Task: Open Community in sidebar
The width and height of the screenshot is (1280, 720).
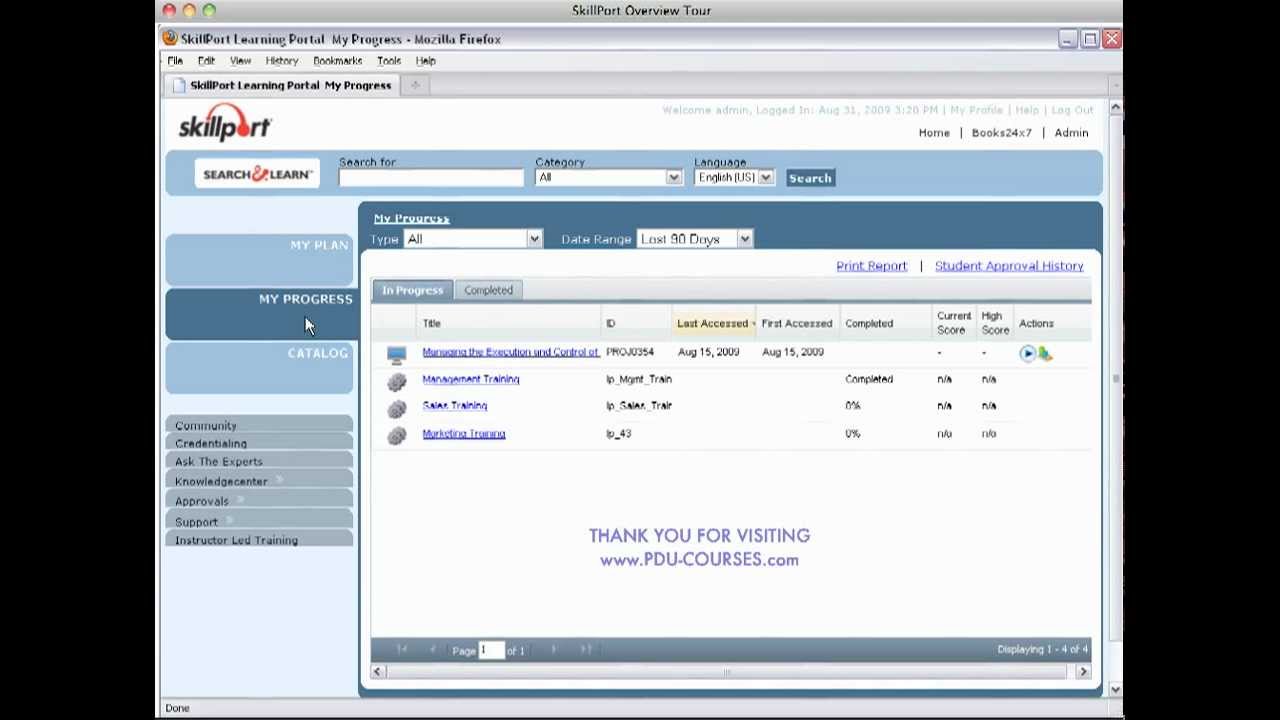Action: 259,425
